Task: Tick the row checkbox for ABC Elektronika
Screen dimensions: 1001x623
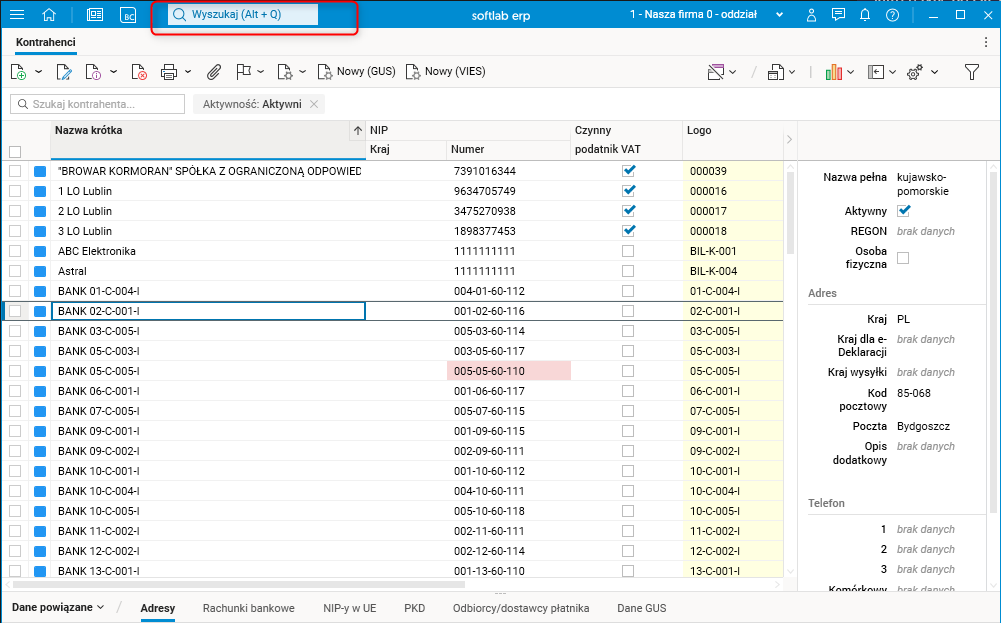Action: point(15,251)
